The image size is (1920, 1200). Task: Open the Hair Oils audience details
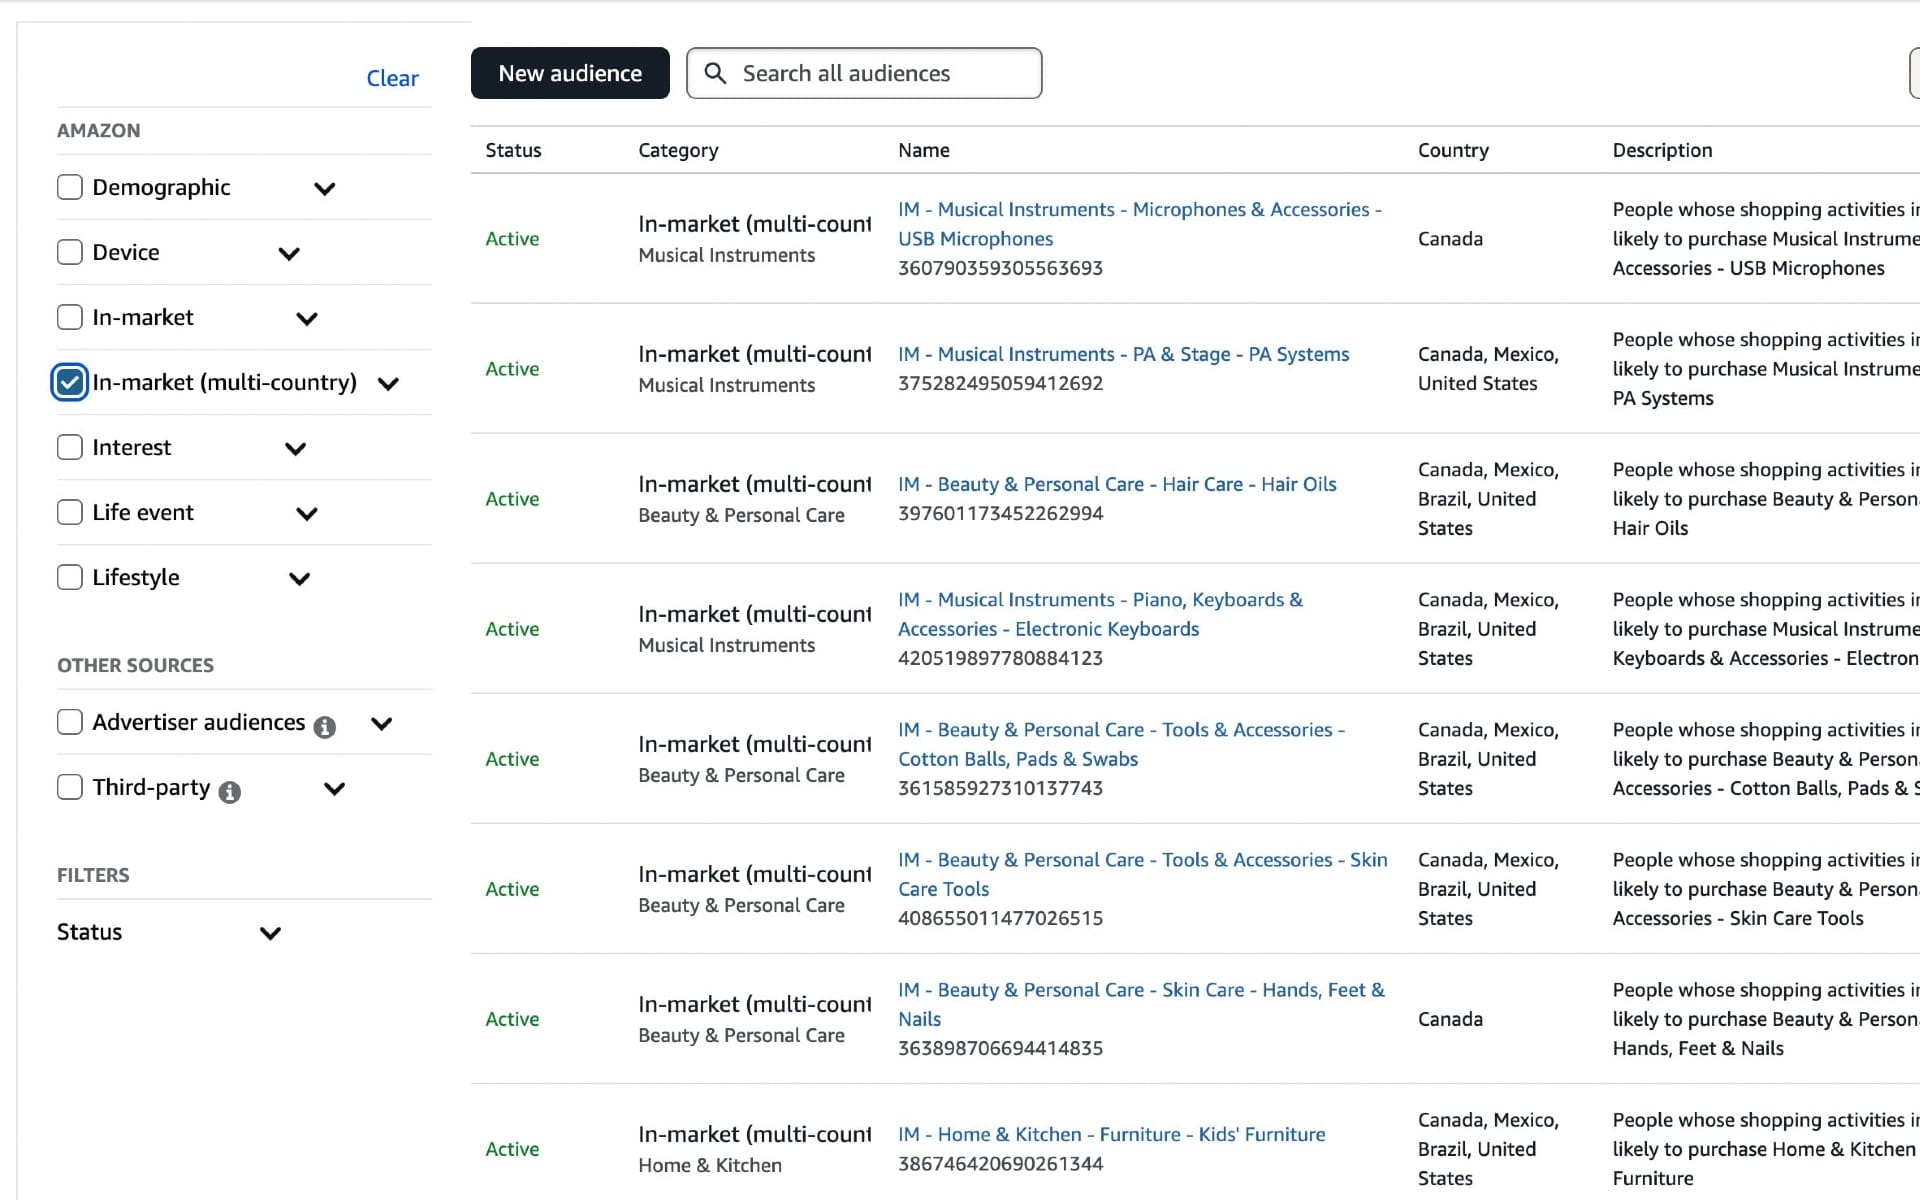point(1117,483)
